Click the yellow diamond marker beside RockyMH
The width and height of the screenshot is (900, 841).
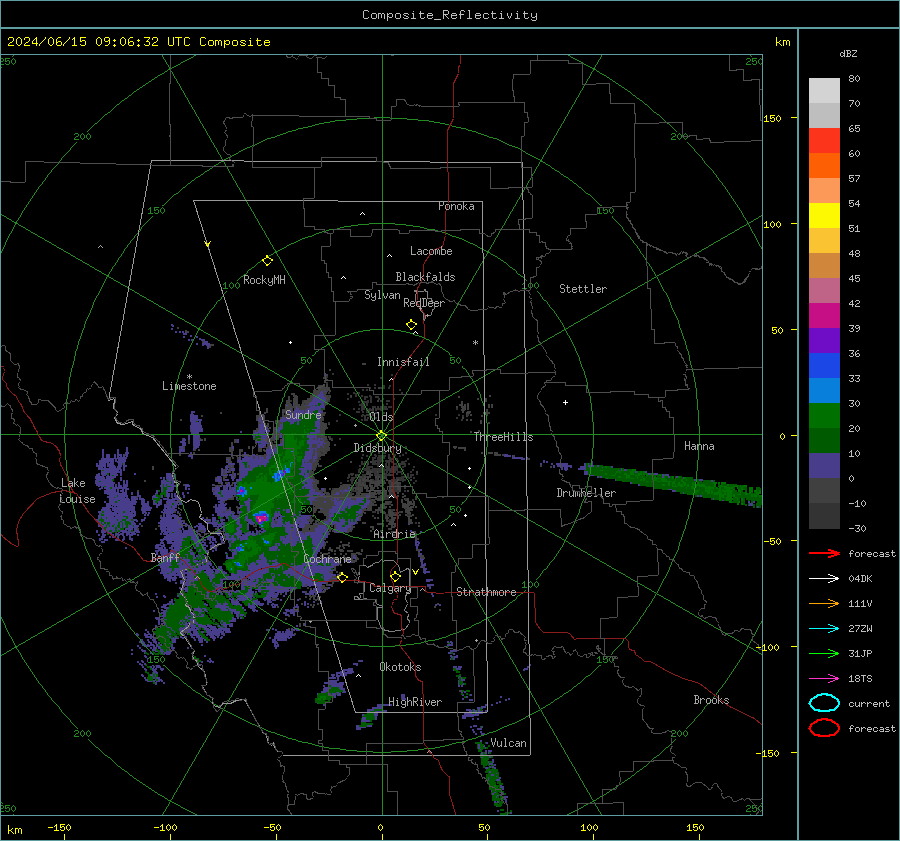(267, 261)
